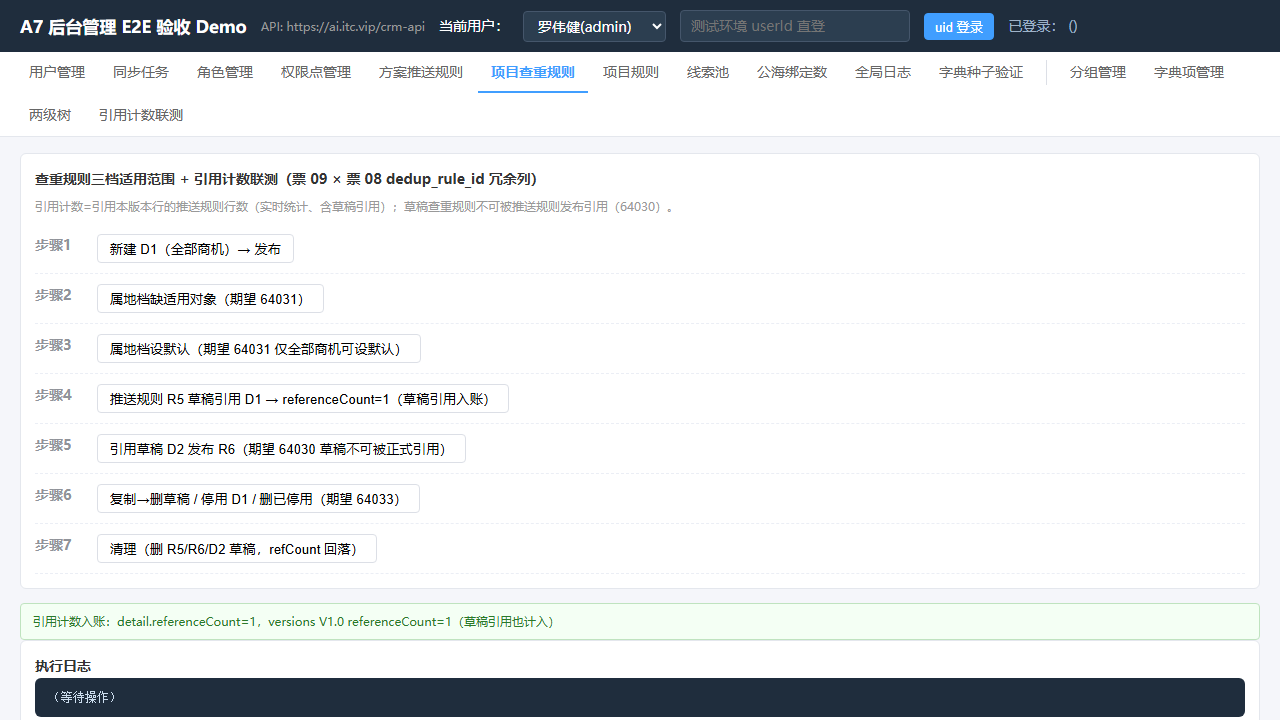Image resolution: width=1280 pixels, height=720 pixels.
Task: Click the uid 登录 button
Action: click(x=959, y=27)
